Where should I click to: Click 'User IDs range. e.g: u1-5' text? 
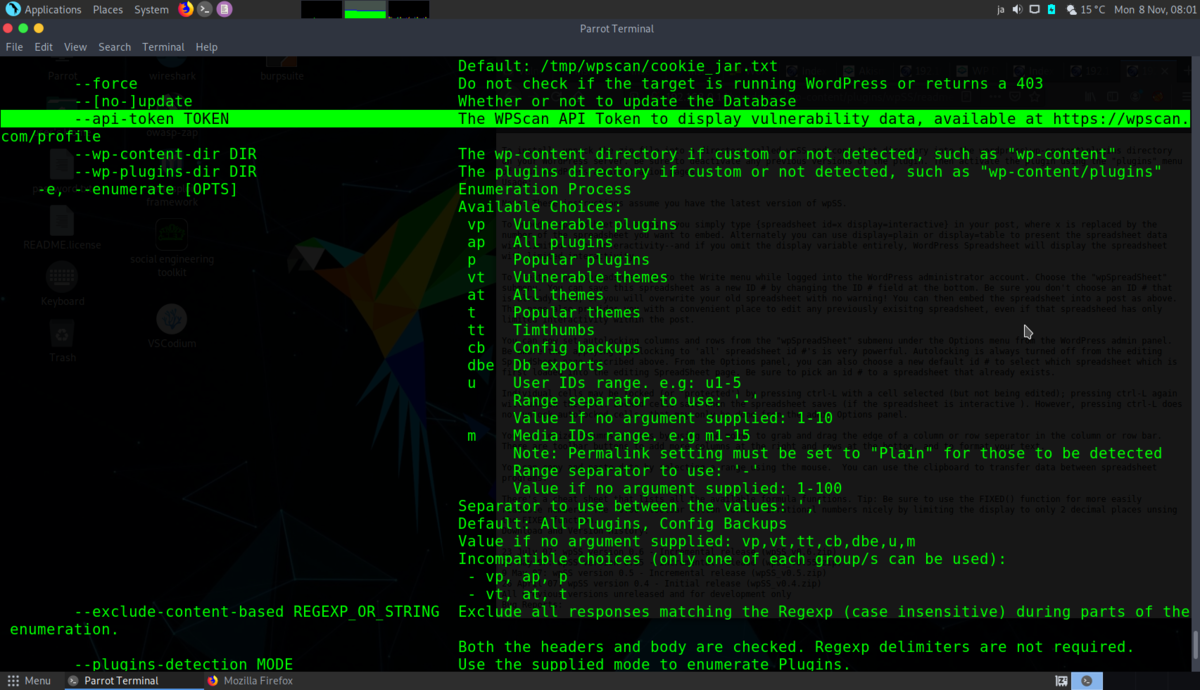click(627, 382)
